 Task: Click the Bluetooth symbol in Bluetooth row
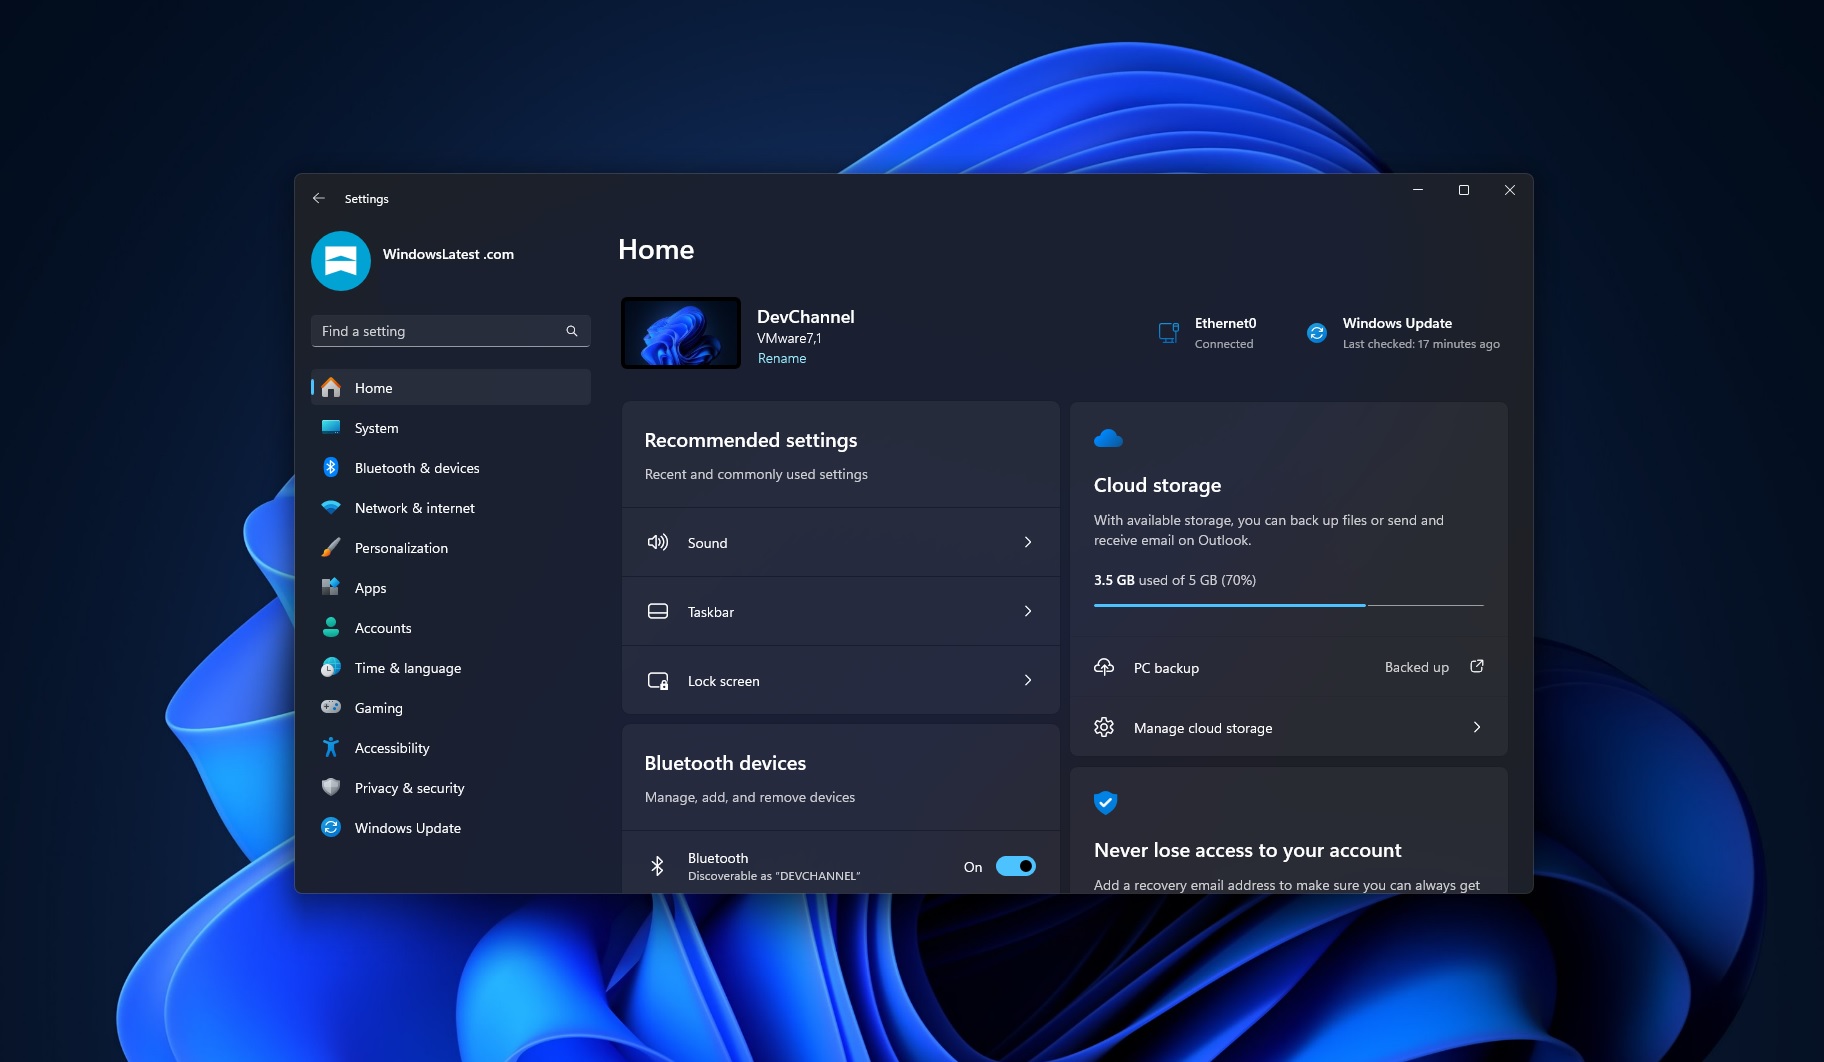click(657, 866)
